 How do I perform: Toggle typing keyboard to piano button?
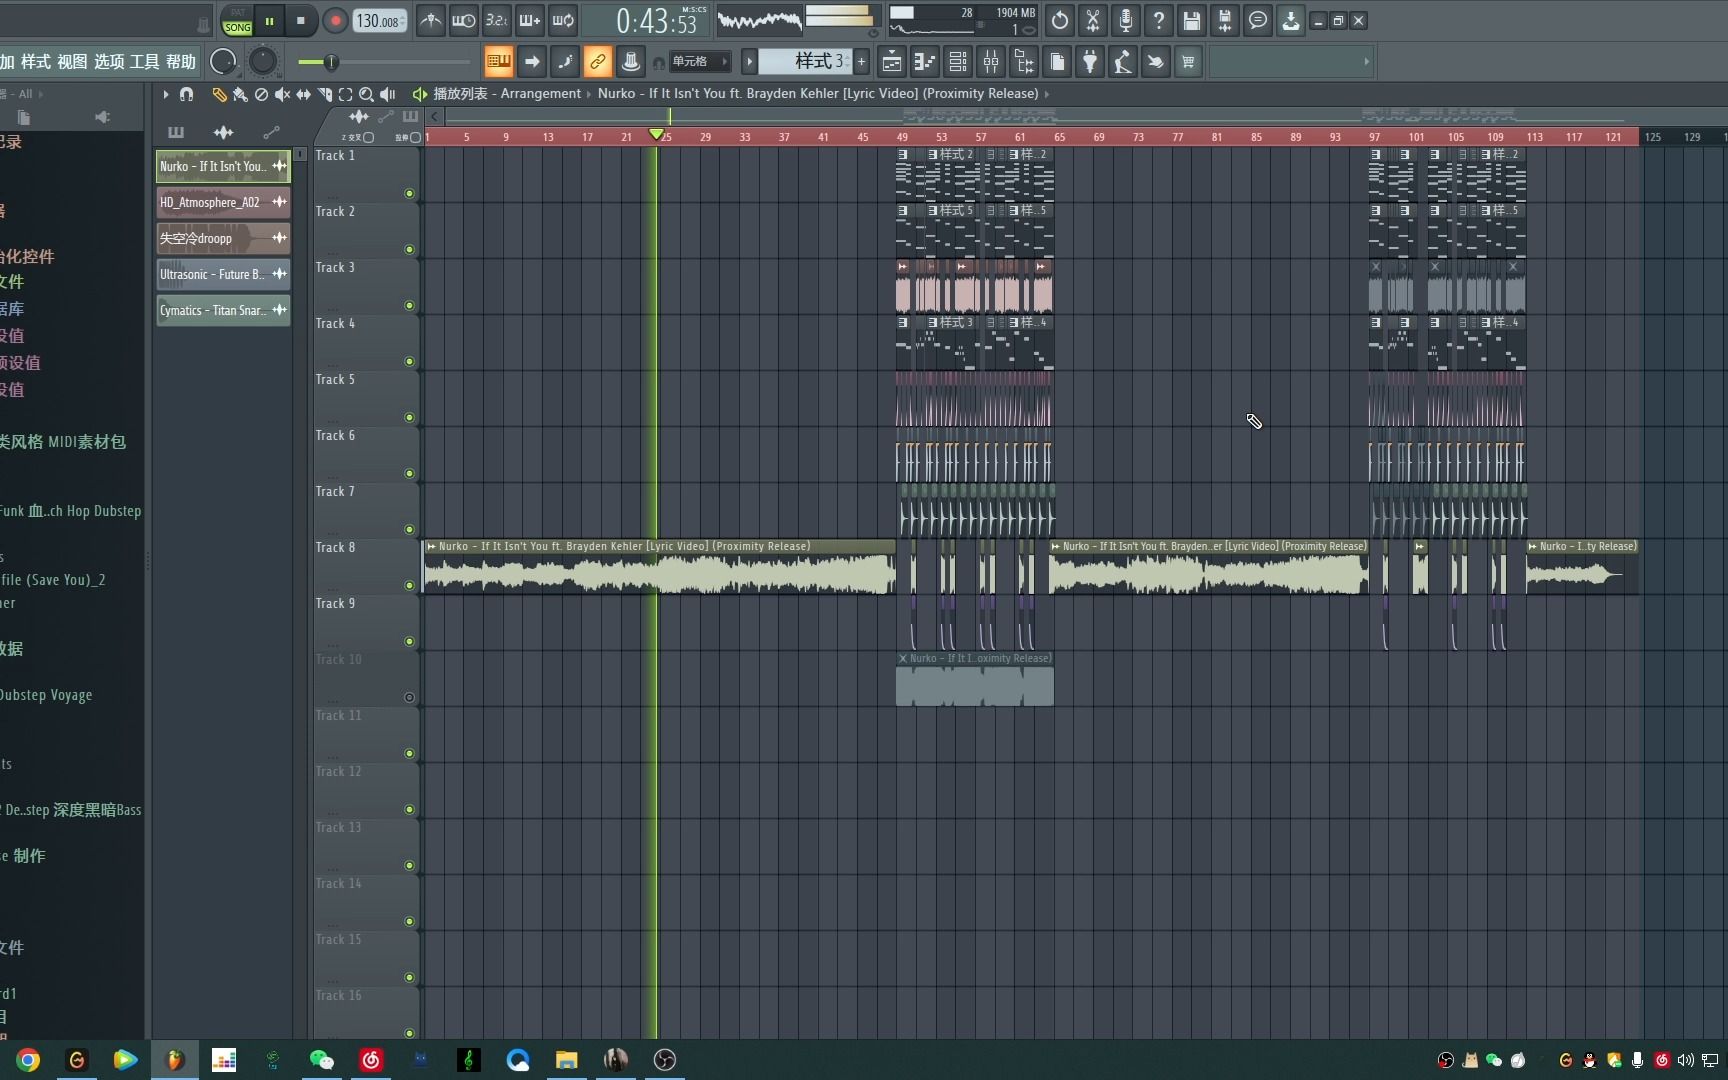[x=498, y=62]
